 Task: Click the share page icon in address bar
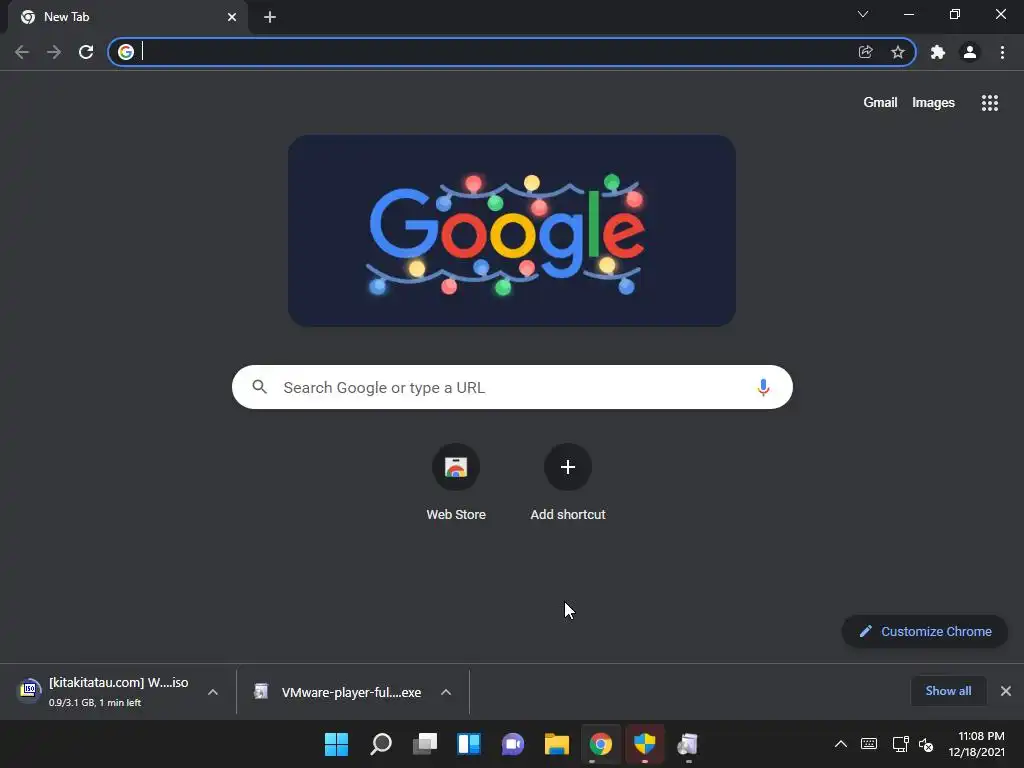(x=865, y=52)
